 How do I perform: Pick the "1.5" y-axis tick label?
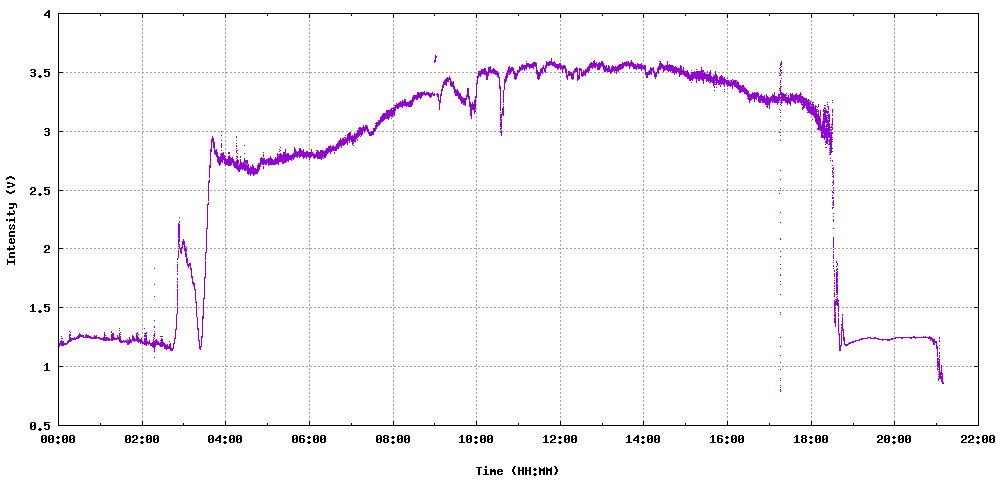[41, 307]
